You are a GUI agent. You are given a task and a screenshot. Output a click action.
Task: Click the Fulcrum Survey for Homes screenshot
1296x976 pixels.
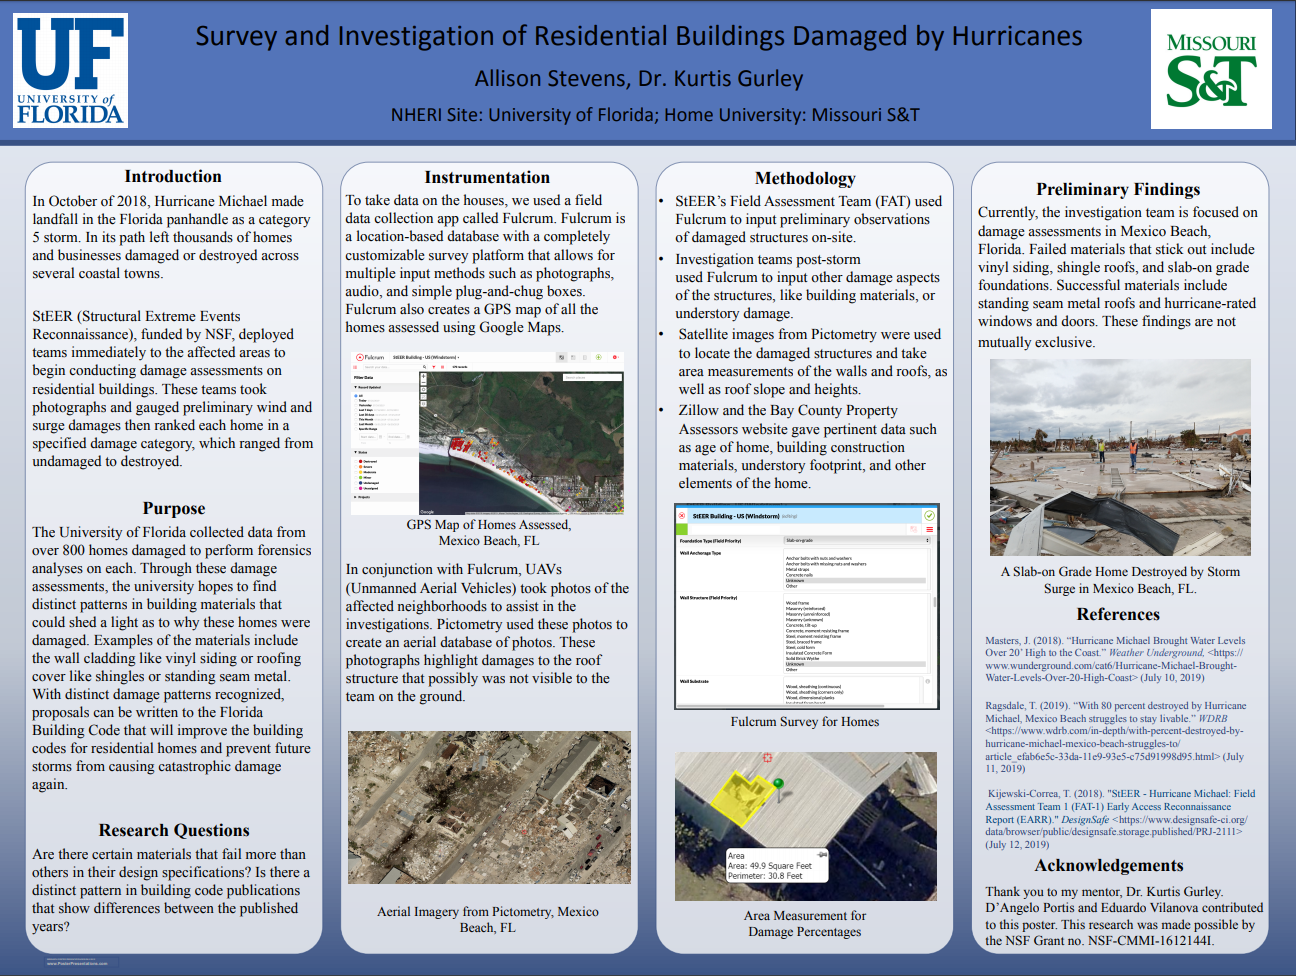(x=807, y=607)
